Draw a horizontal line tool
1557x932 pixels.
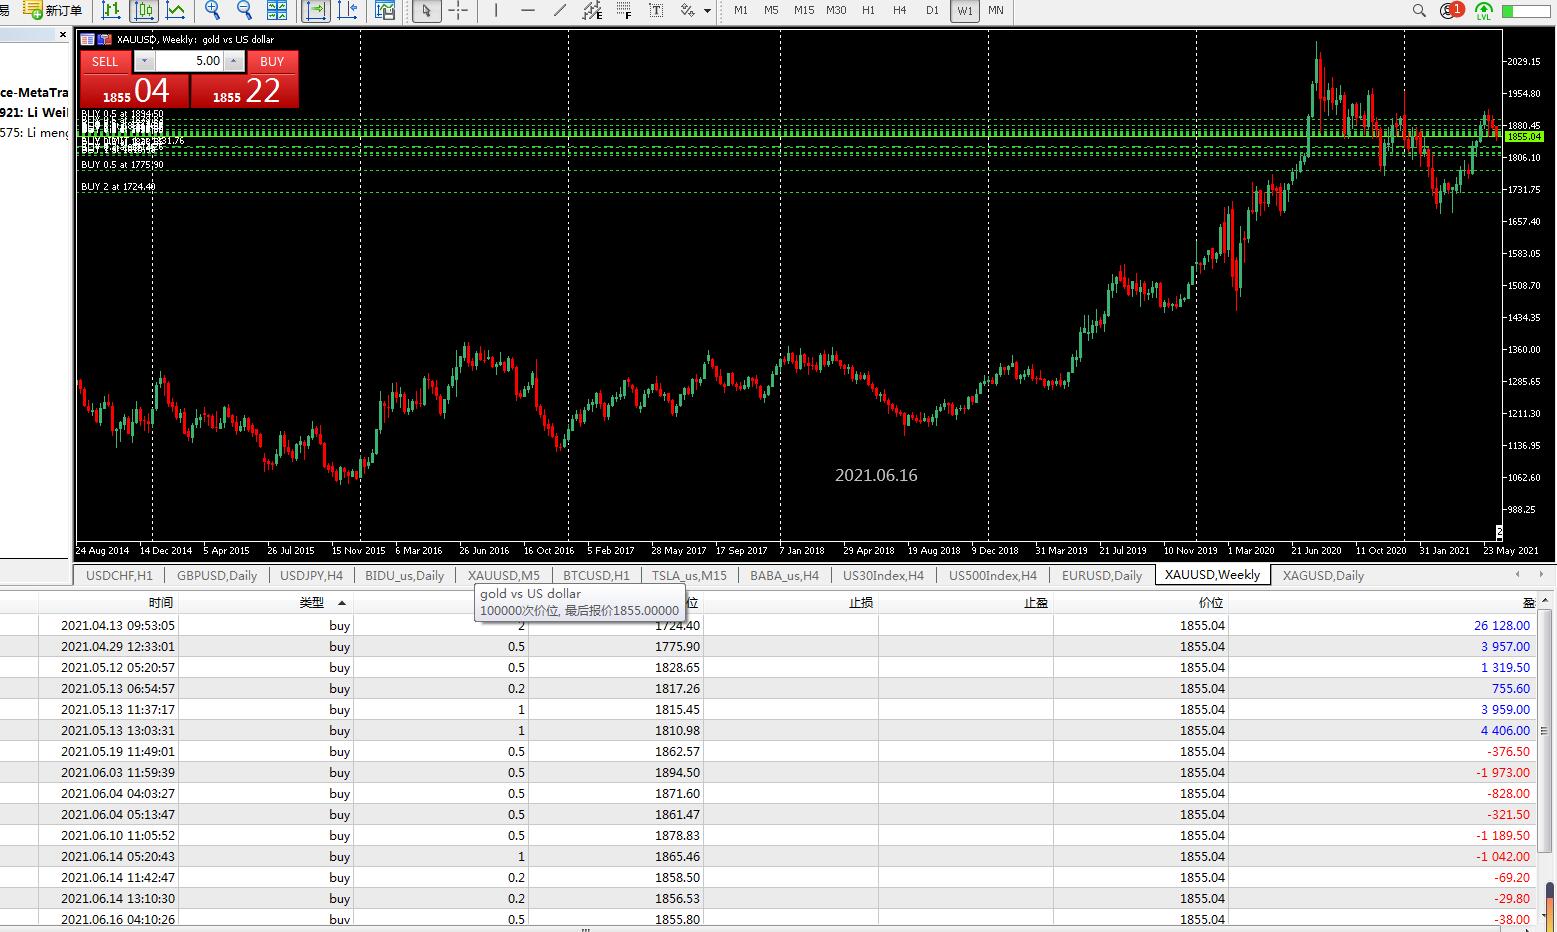coord(528,11)
